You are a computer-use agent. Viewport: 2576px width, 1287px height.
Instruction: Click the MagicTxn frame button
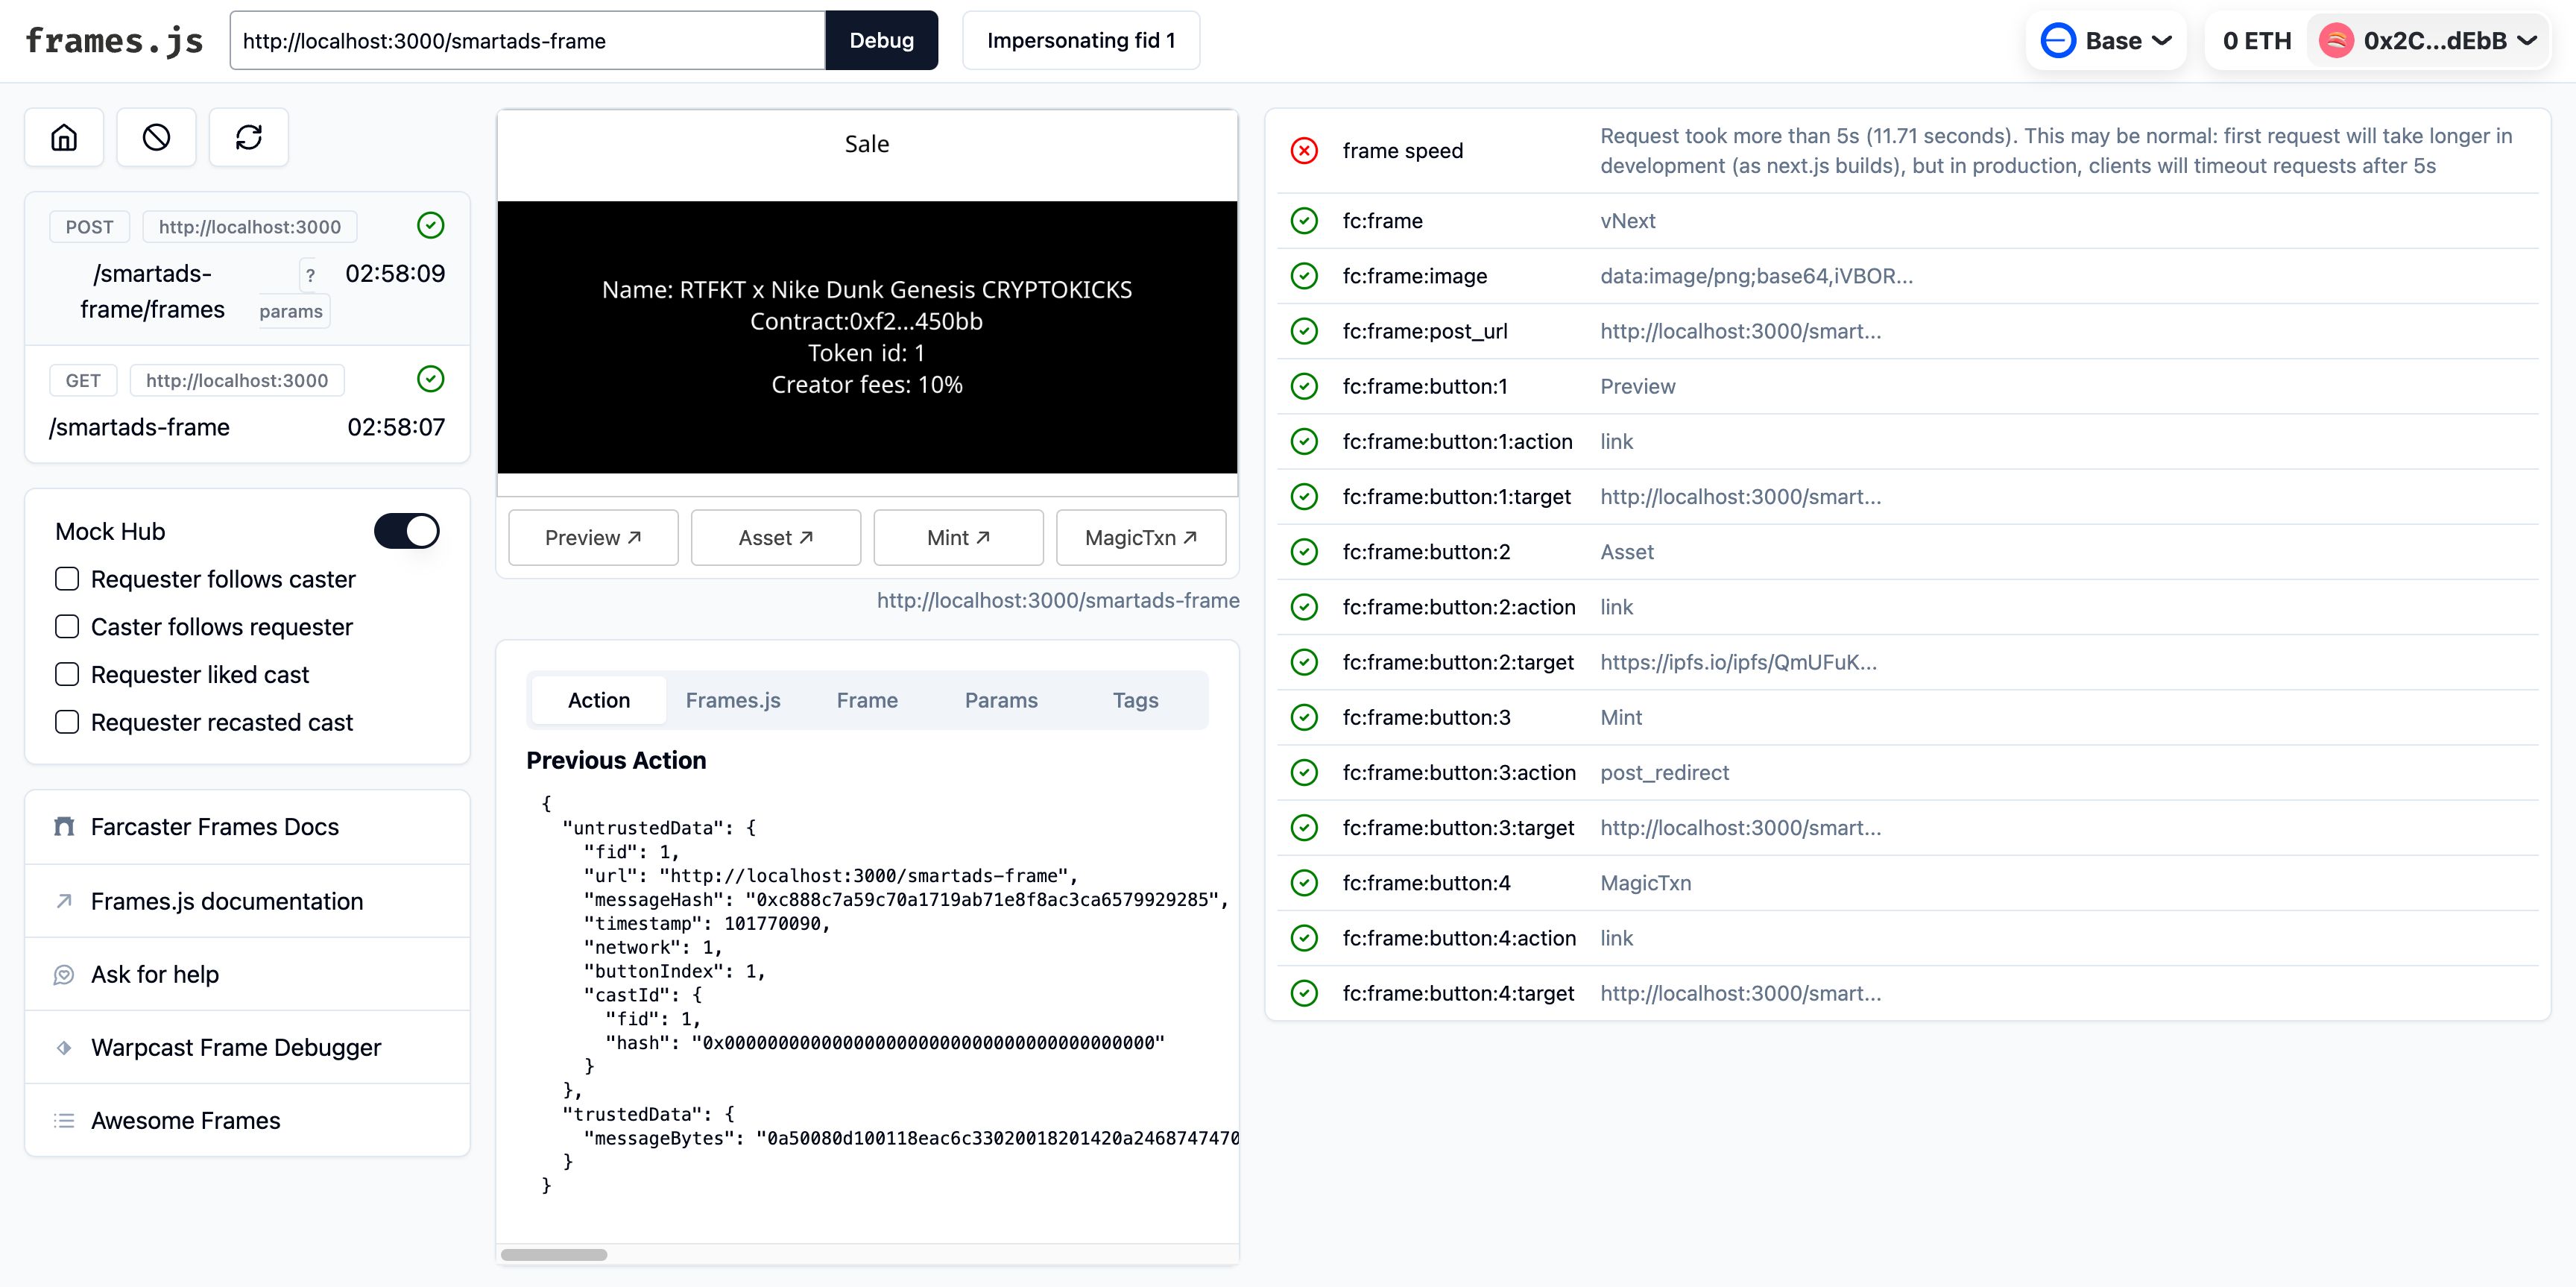point(1141,538)
